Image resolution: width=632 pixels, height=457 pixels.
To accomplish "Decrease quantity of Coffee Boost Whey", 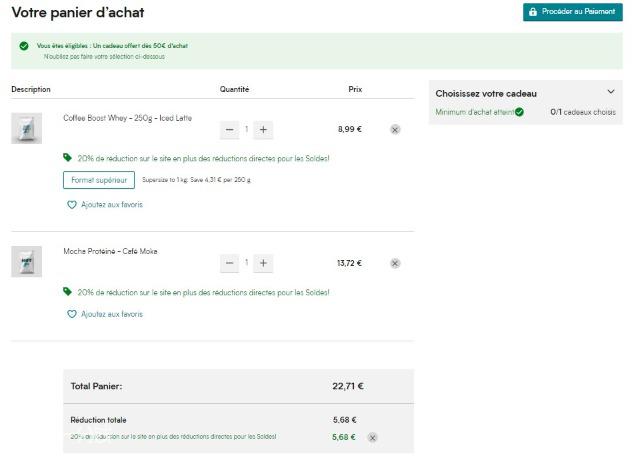I will (x=229, y=130).
